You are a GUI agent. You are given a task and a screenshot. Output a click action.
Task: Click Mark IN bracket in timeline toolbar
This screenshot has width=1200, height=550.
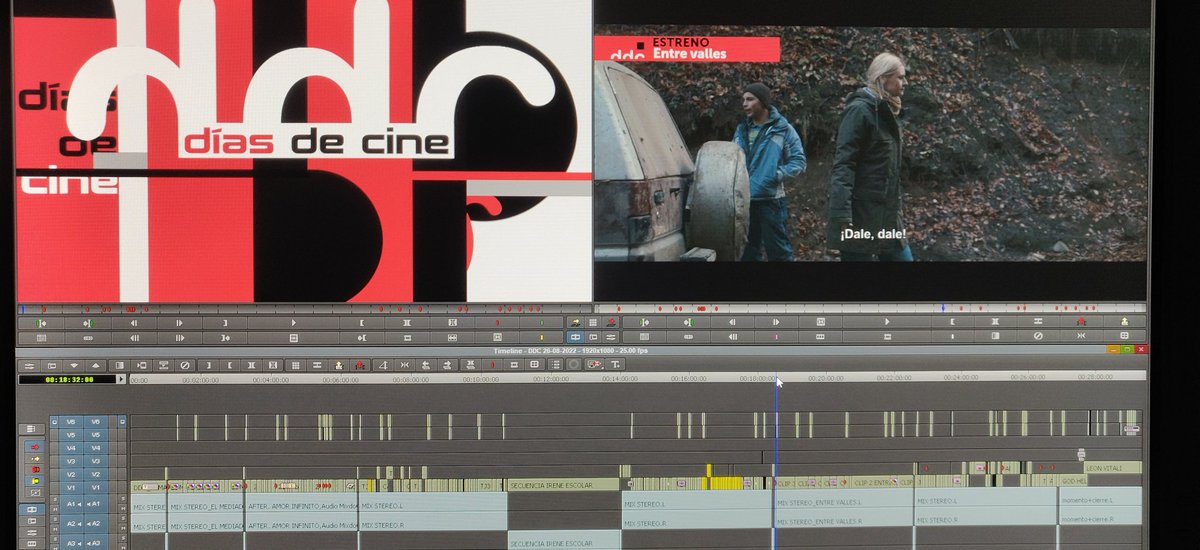[x=229, y=365]
